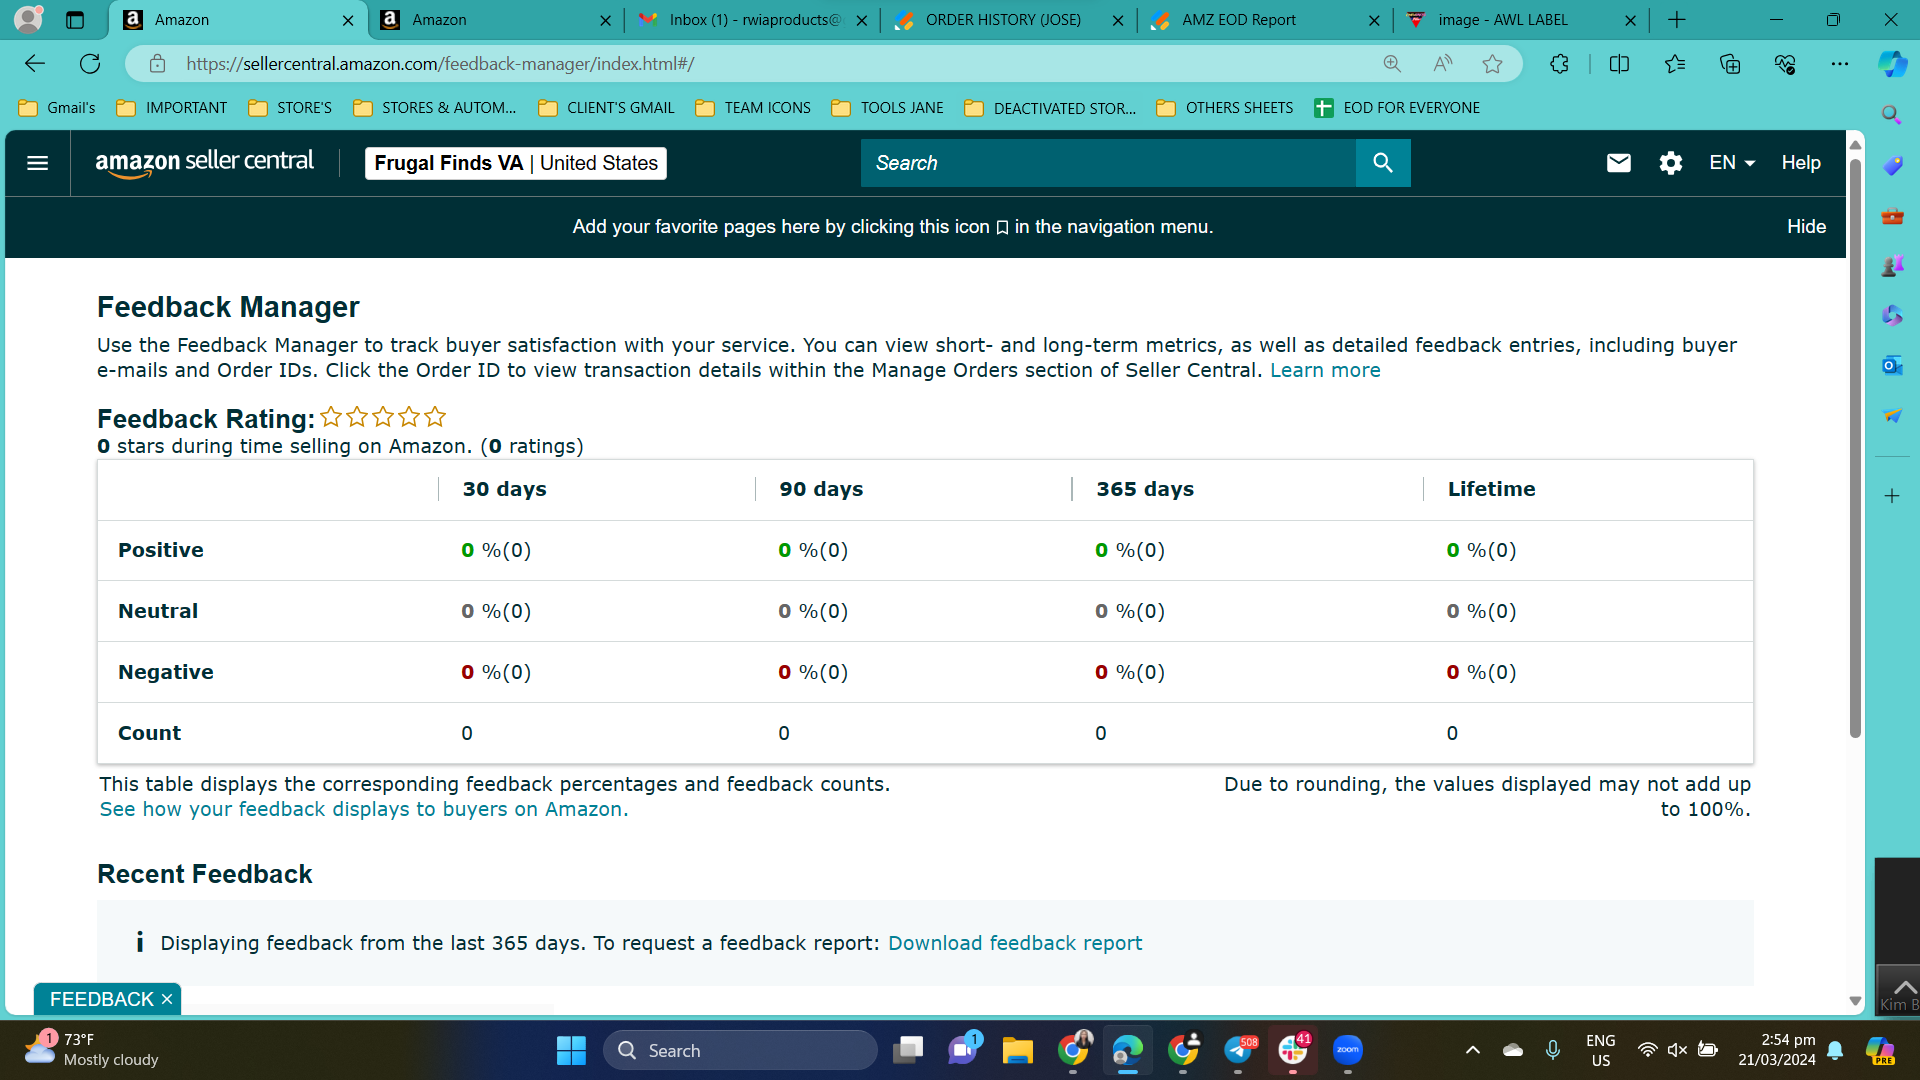
Task: Open the tab actions menu
Action: 75,20
